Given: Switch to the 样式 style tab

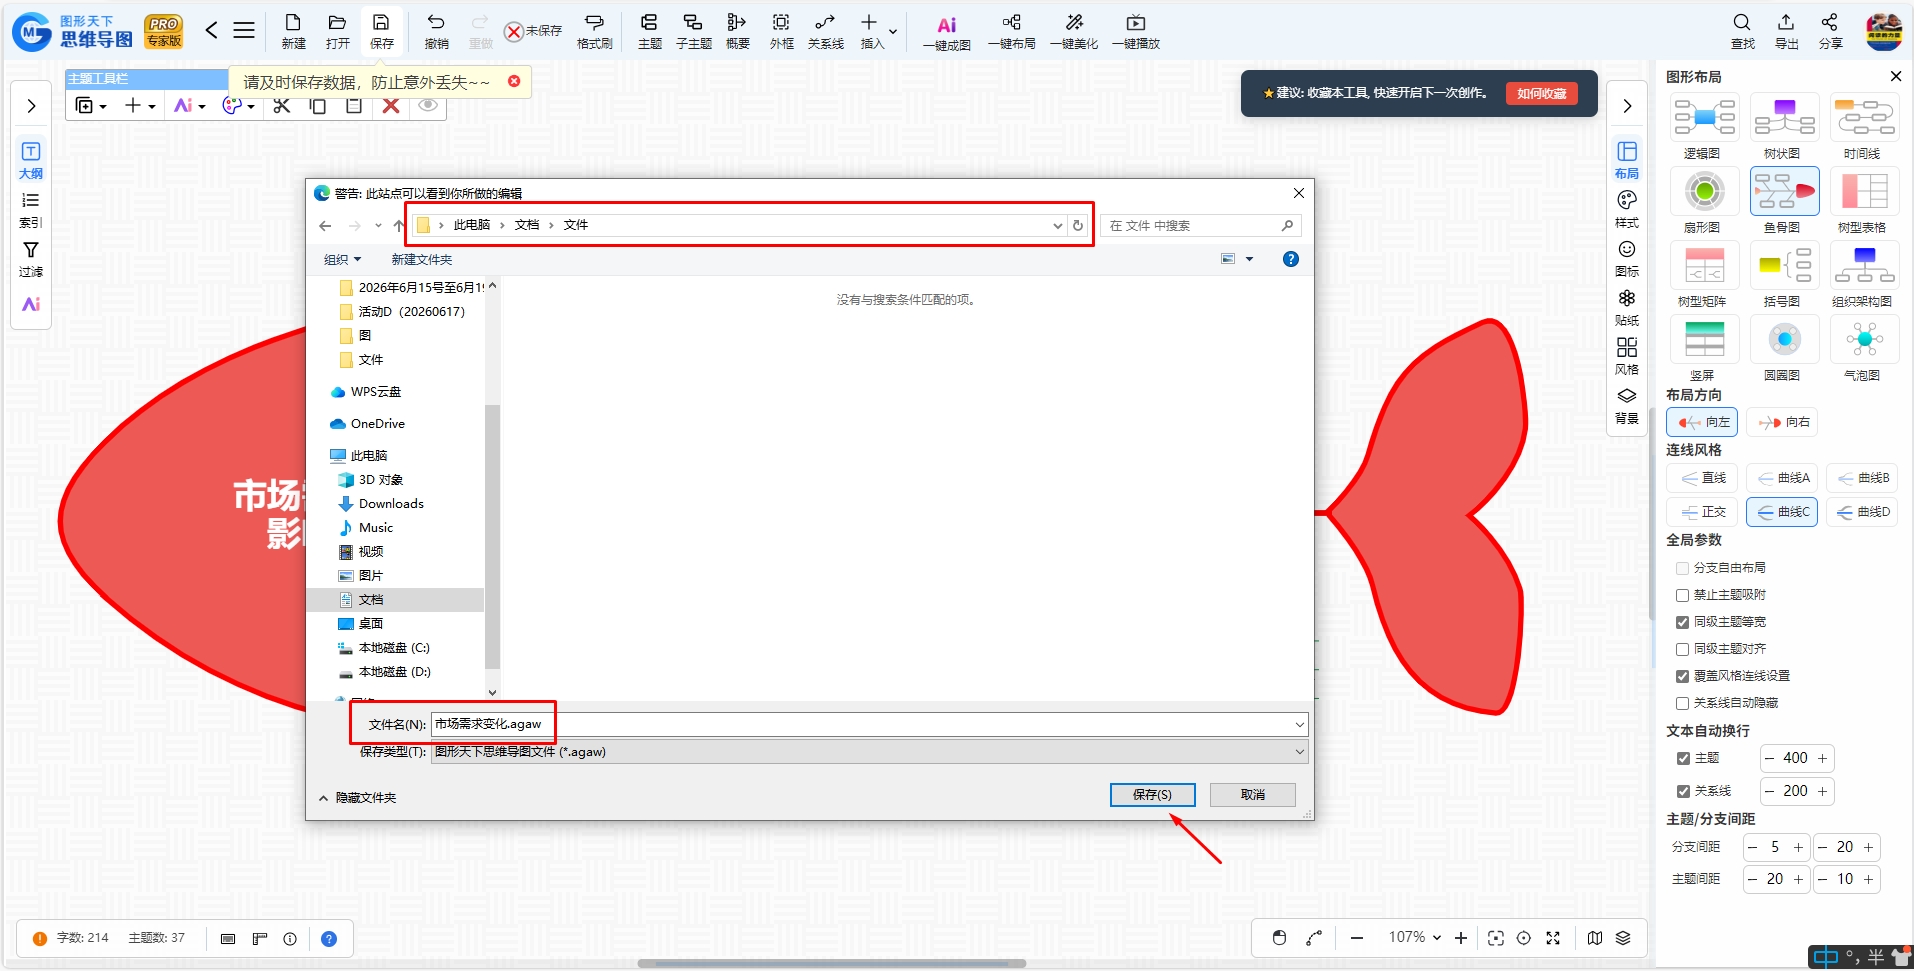Looking at the screenshot, I should click(1627, 209).
